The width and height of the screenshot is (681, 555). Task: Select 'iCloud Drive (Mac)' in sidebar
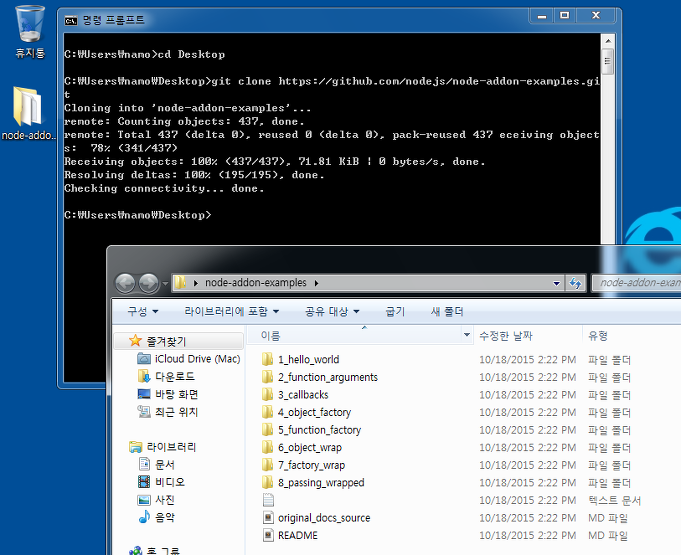[x=198, y=359]
